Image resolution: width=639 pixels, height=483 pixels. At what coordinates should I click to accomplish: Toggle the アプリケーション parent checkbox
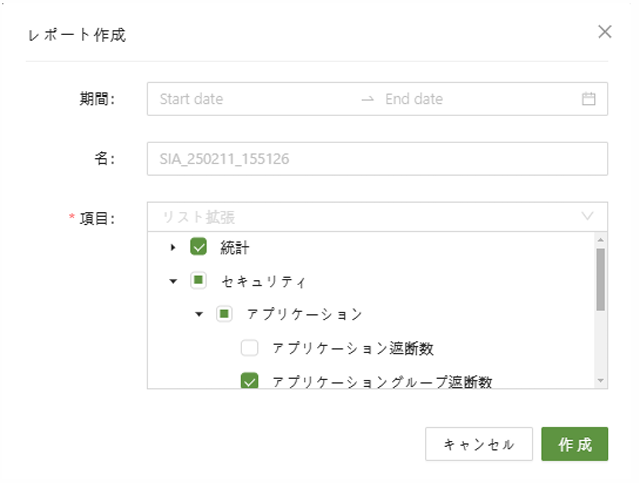pyautogui.click(x=224, y=314)
